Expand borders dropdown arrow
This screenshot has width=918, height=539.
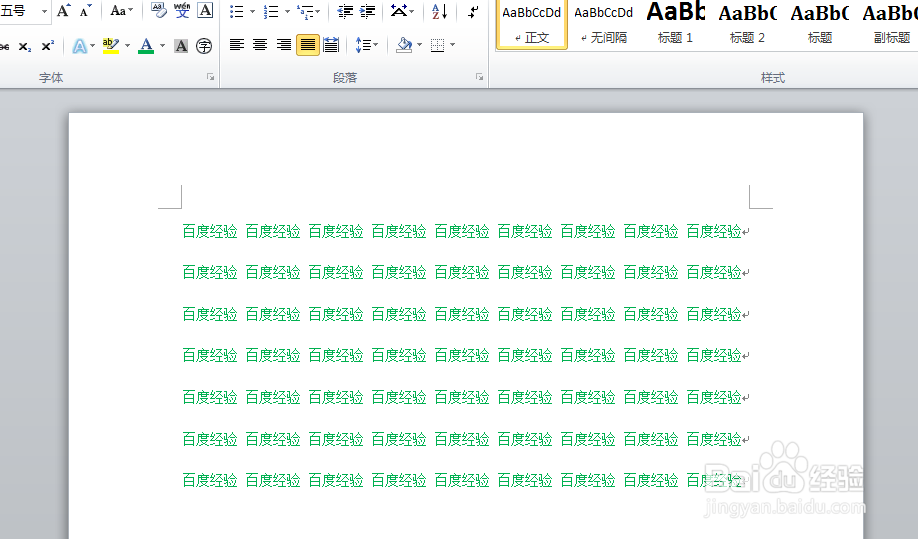pos(453,45)
